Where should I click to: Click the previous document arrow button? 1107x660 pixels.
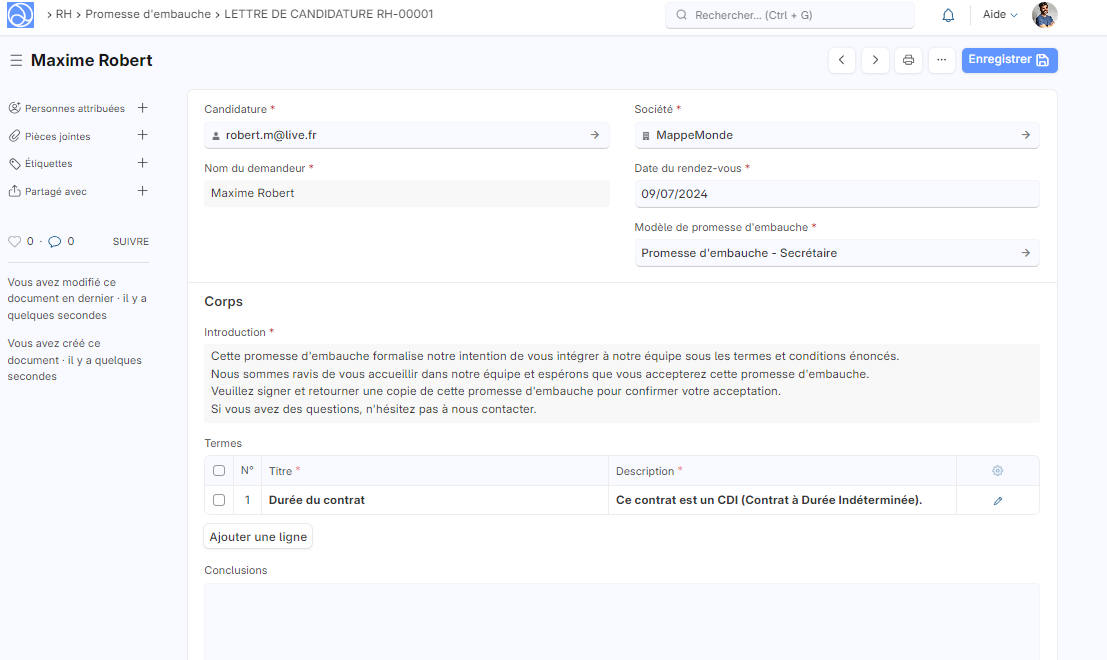coord(842,60)
